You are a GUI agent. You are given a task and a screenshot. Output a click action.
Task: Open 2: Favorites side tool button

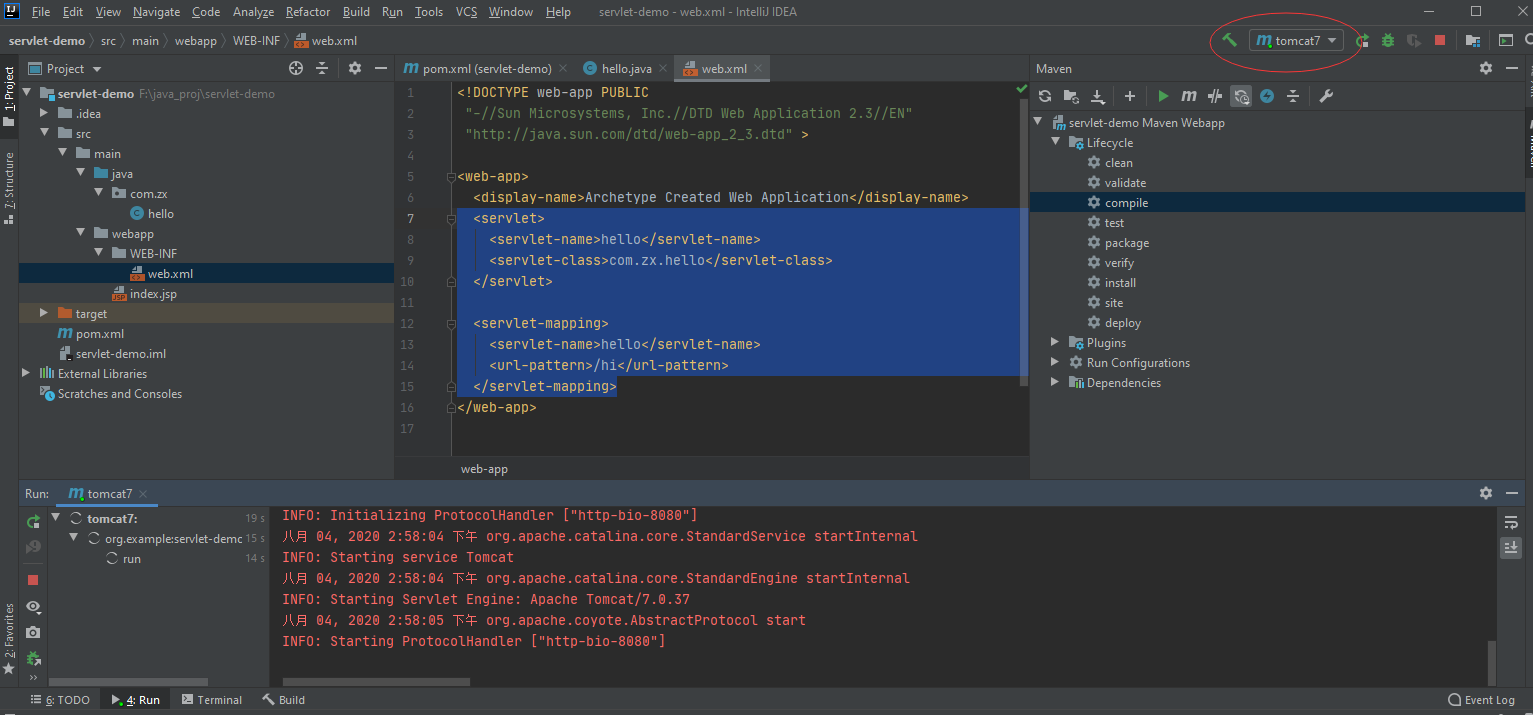9,637
